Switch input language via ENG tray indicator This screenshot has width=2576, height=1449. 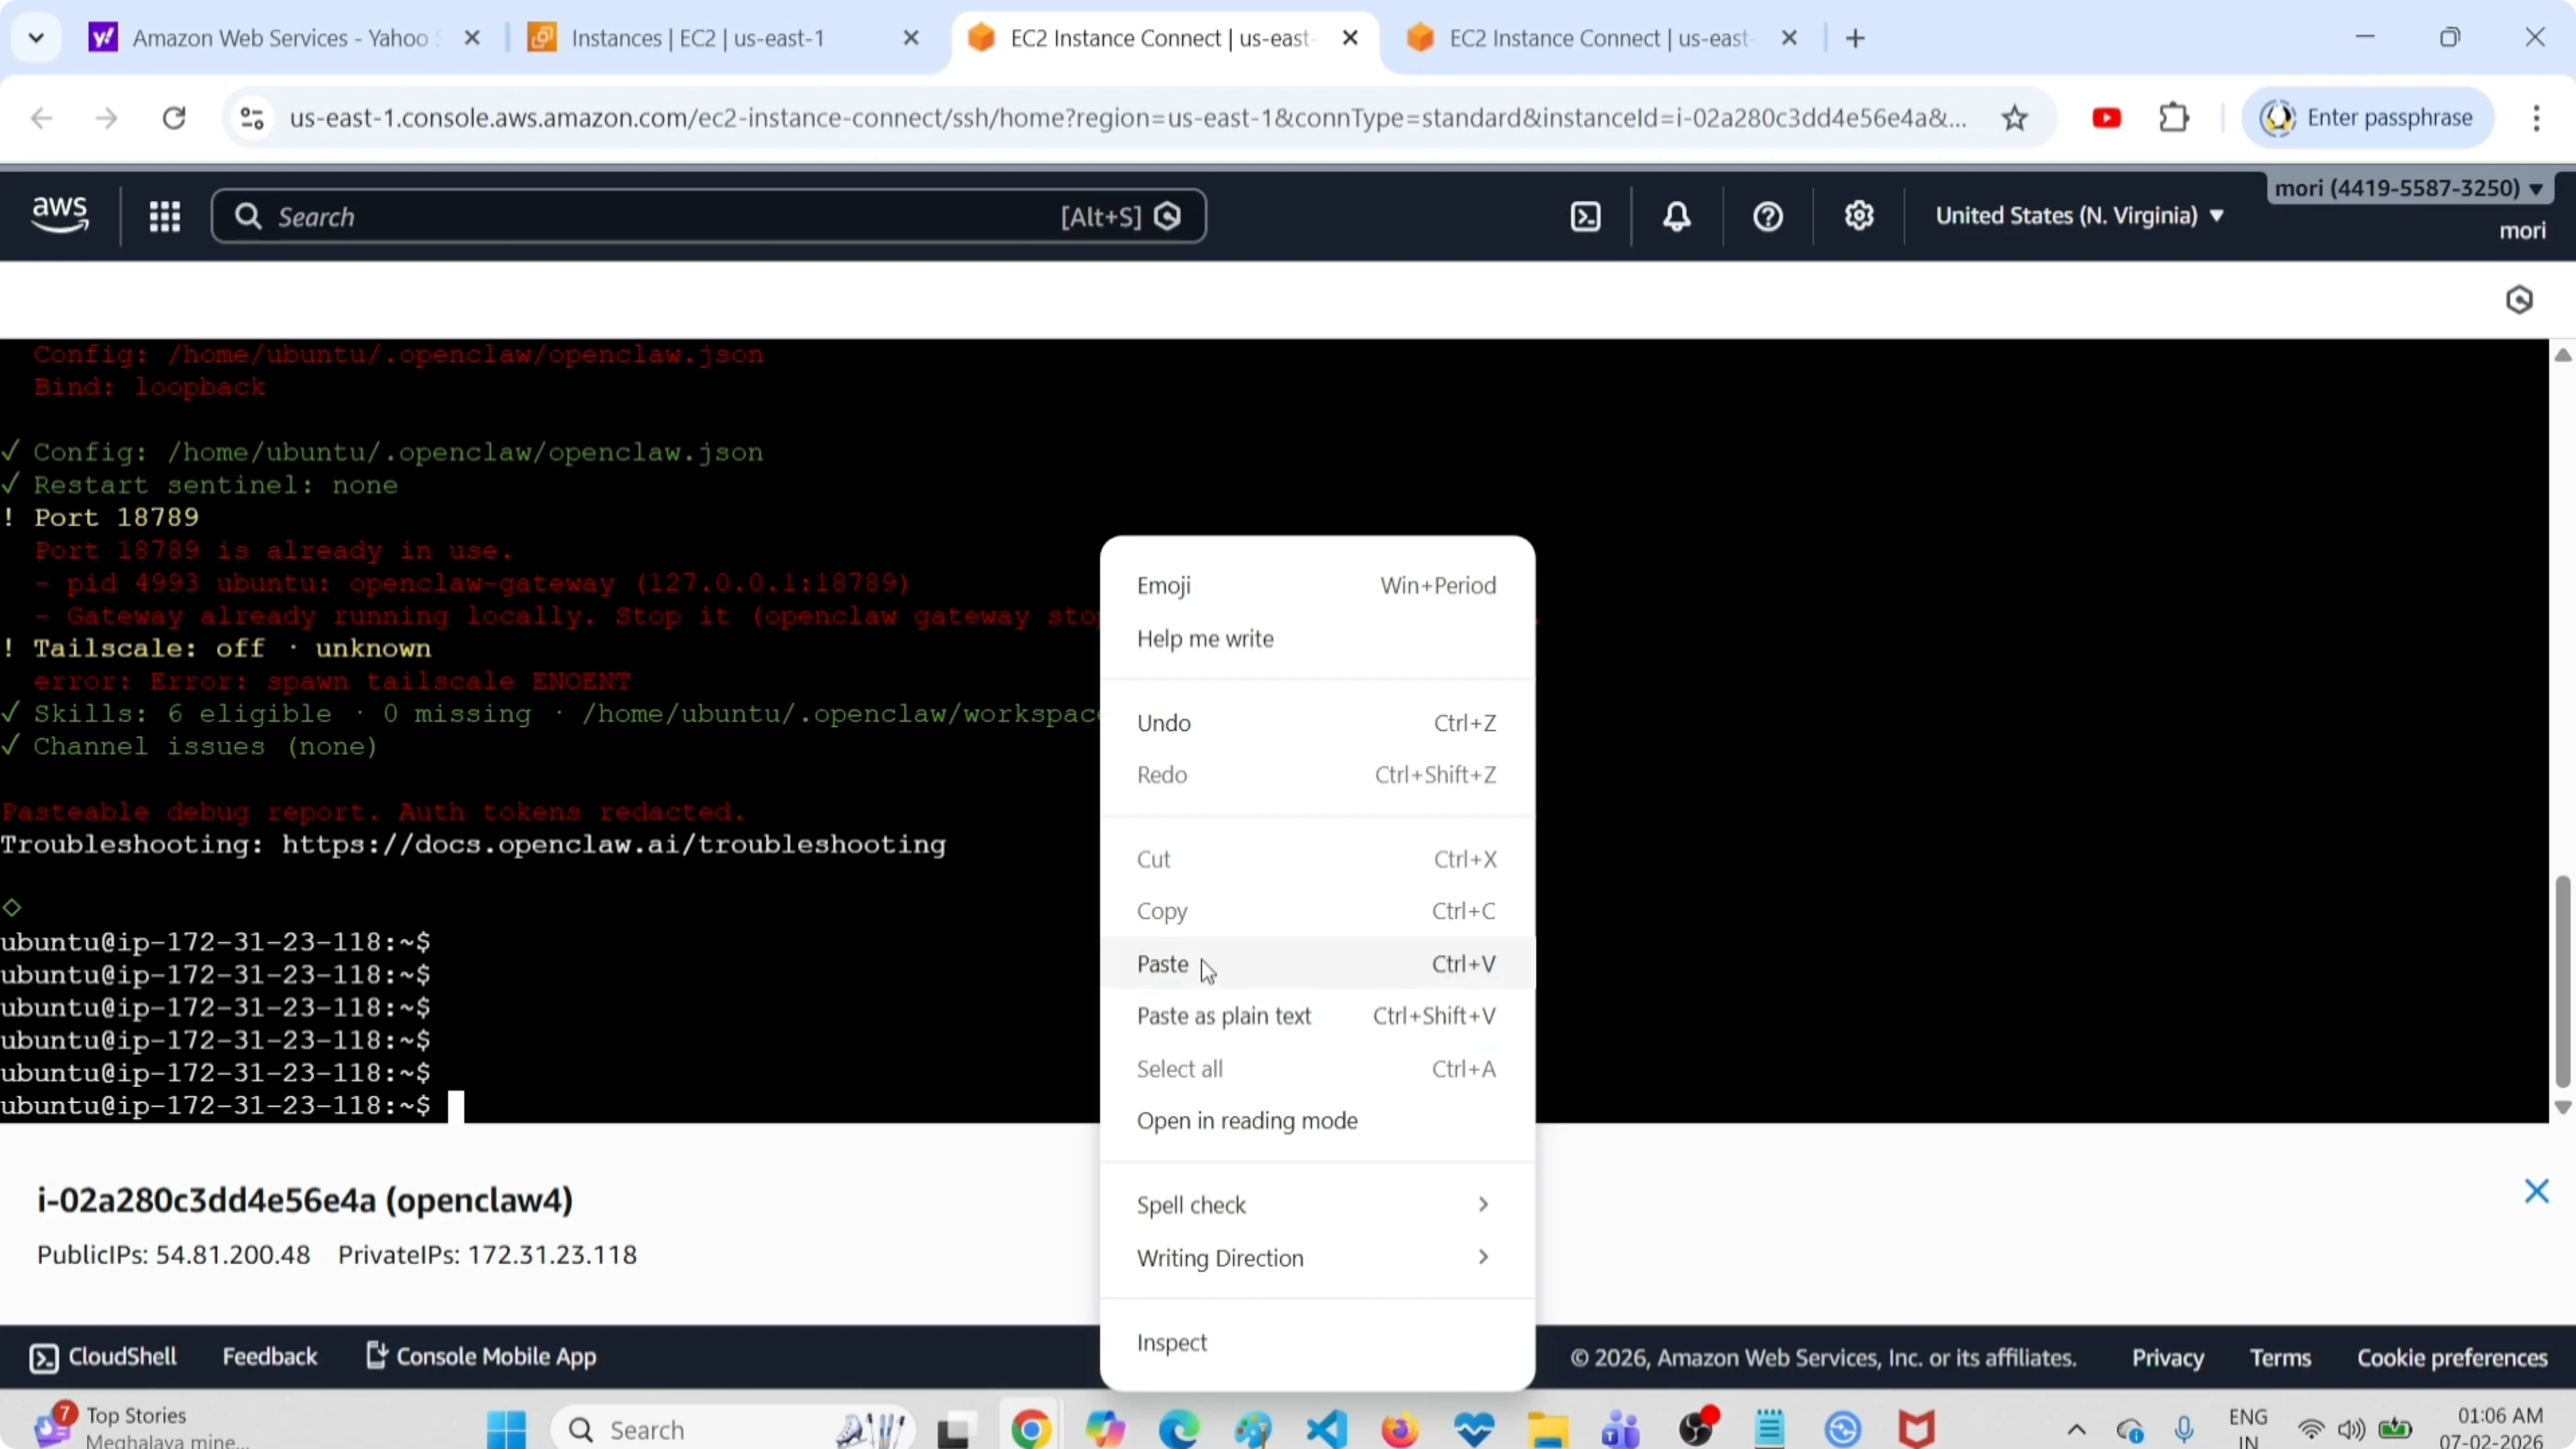[2249, 1428]
